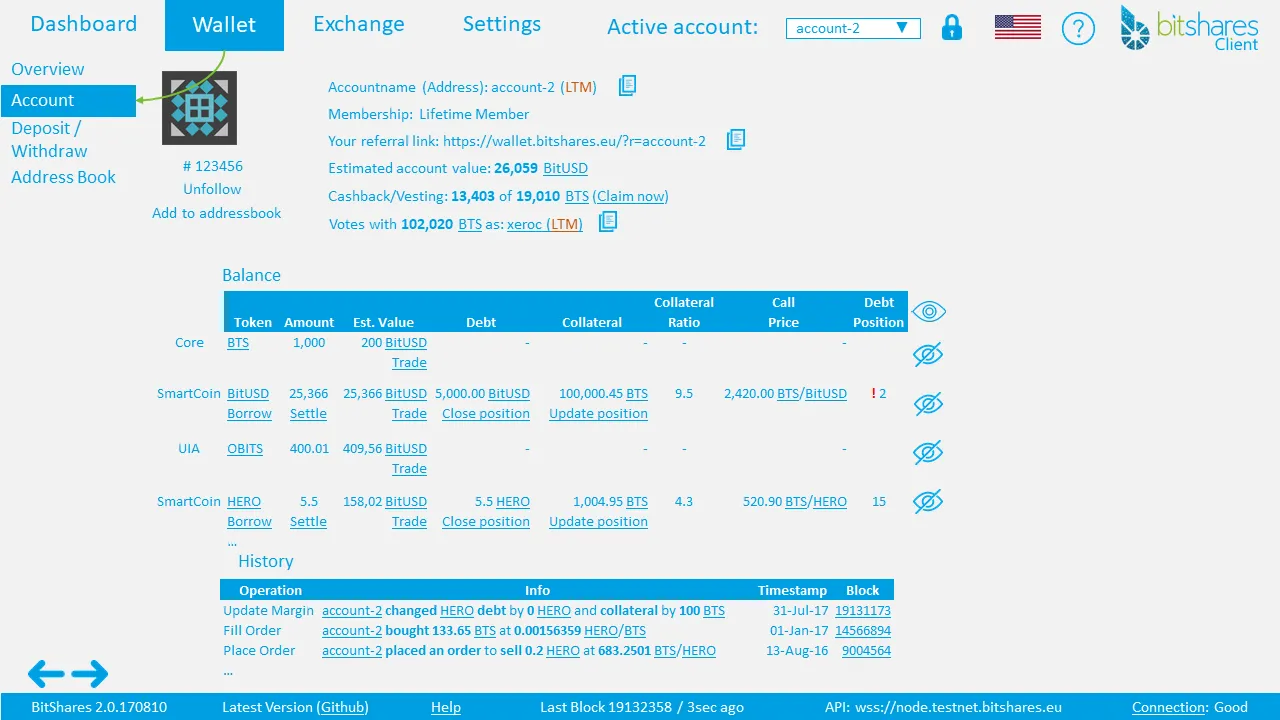
Task: Click Settle under the 5.5 amount
Action: pyautogui.click(x=308, y=521)
